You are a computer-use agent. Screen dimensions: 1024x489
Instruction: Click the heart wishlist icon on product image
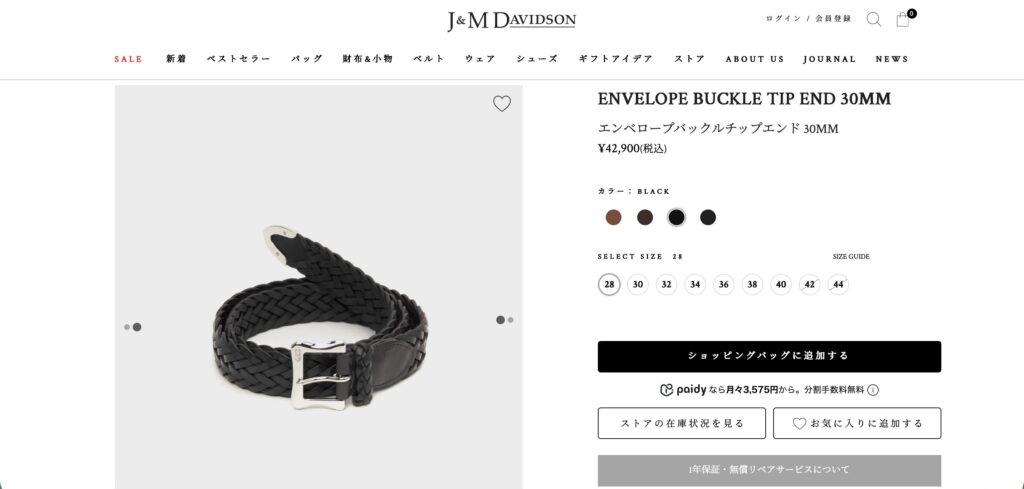pyautogui.click(x=502, y=104)
